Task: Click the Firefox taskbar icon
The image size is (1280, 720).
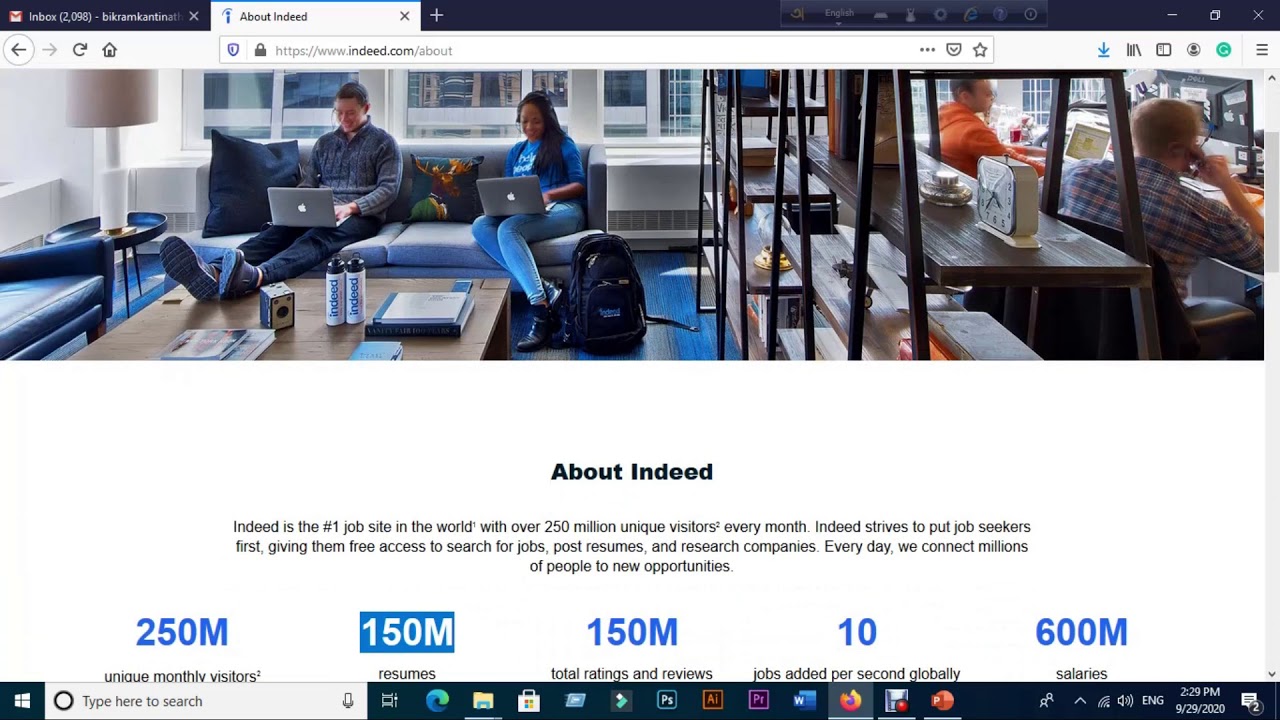Action: (x=850, y=701)
